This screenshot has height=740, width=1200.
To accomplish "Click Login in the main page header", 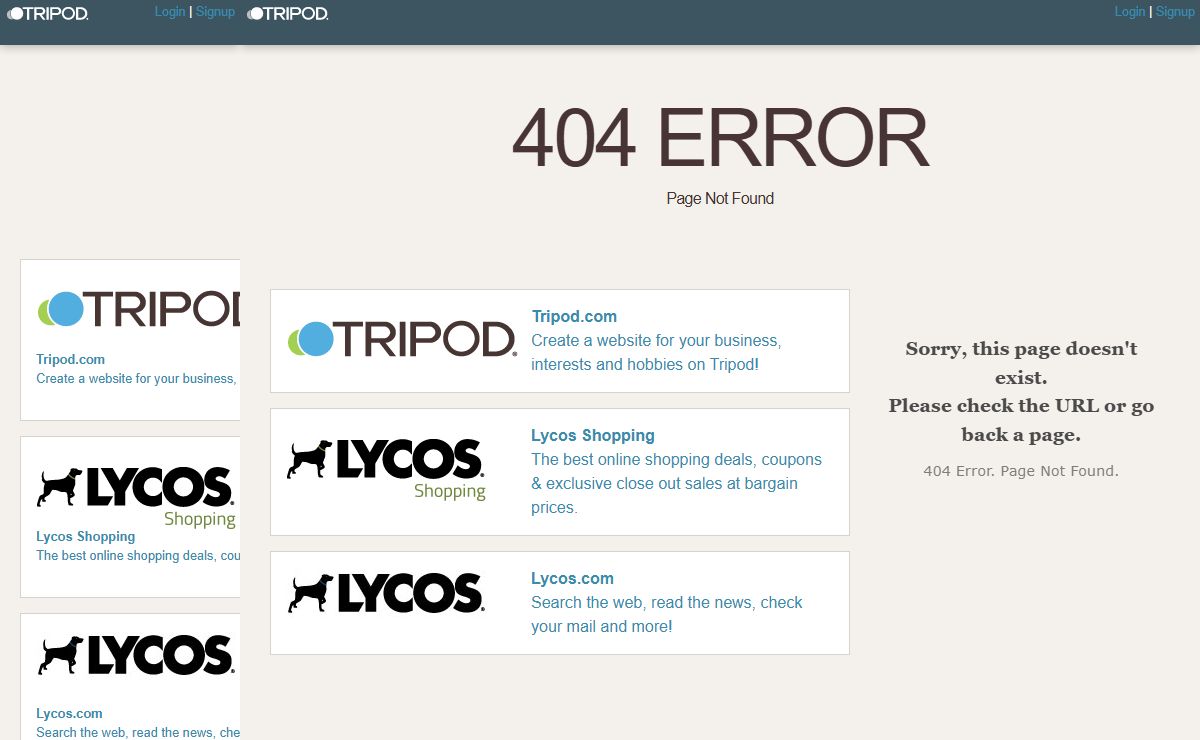I will click(1130, 12).
